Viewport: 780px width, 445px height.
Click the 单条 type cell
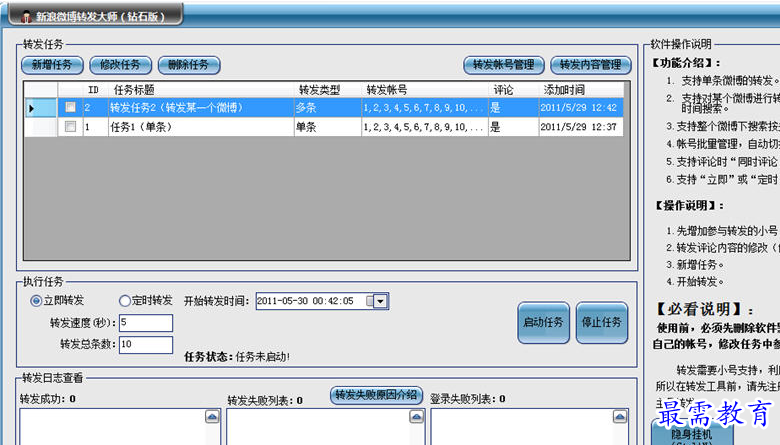[x=327, y=127]
